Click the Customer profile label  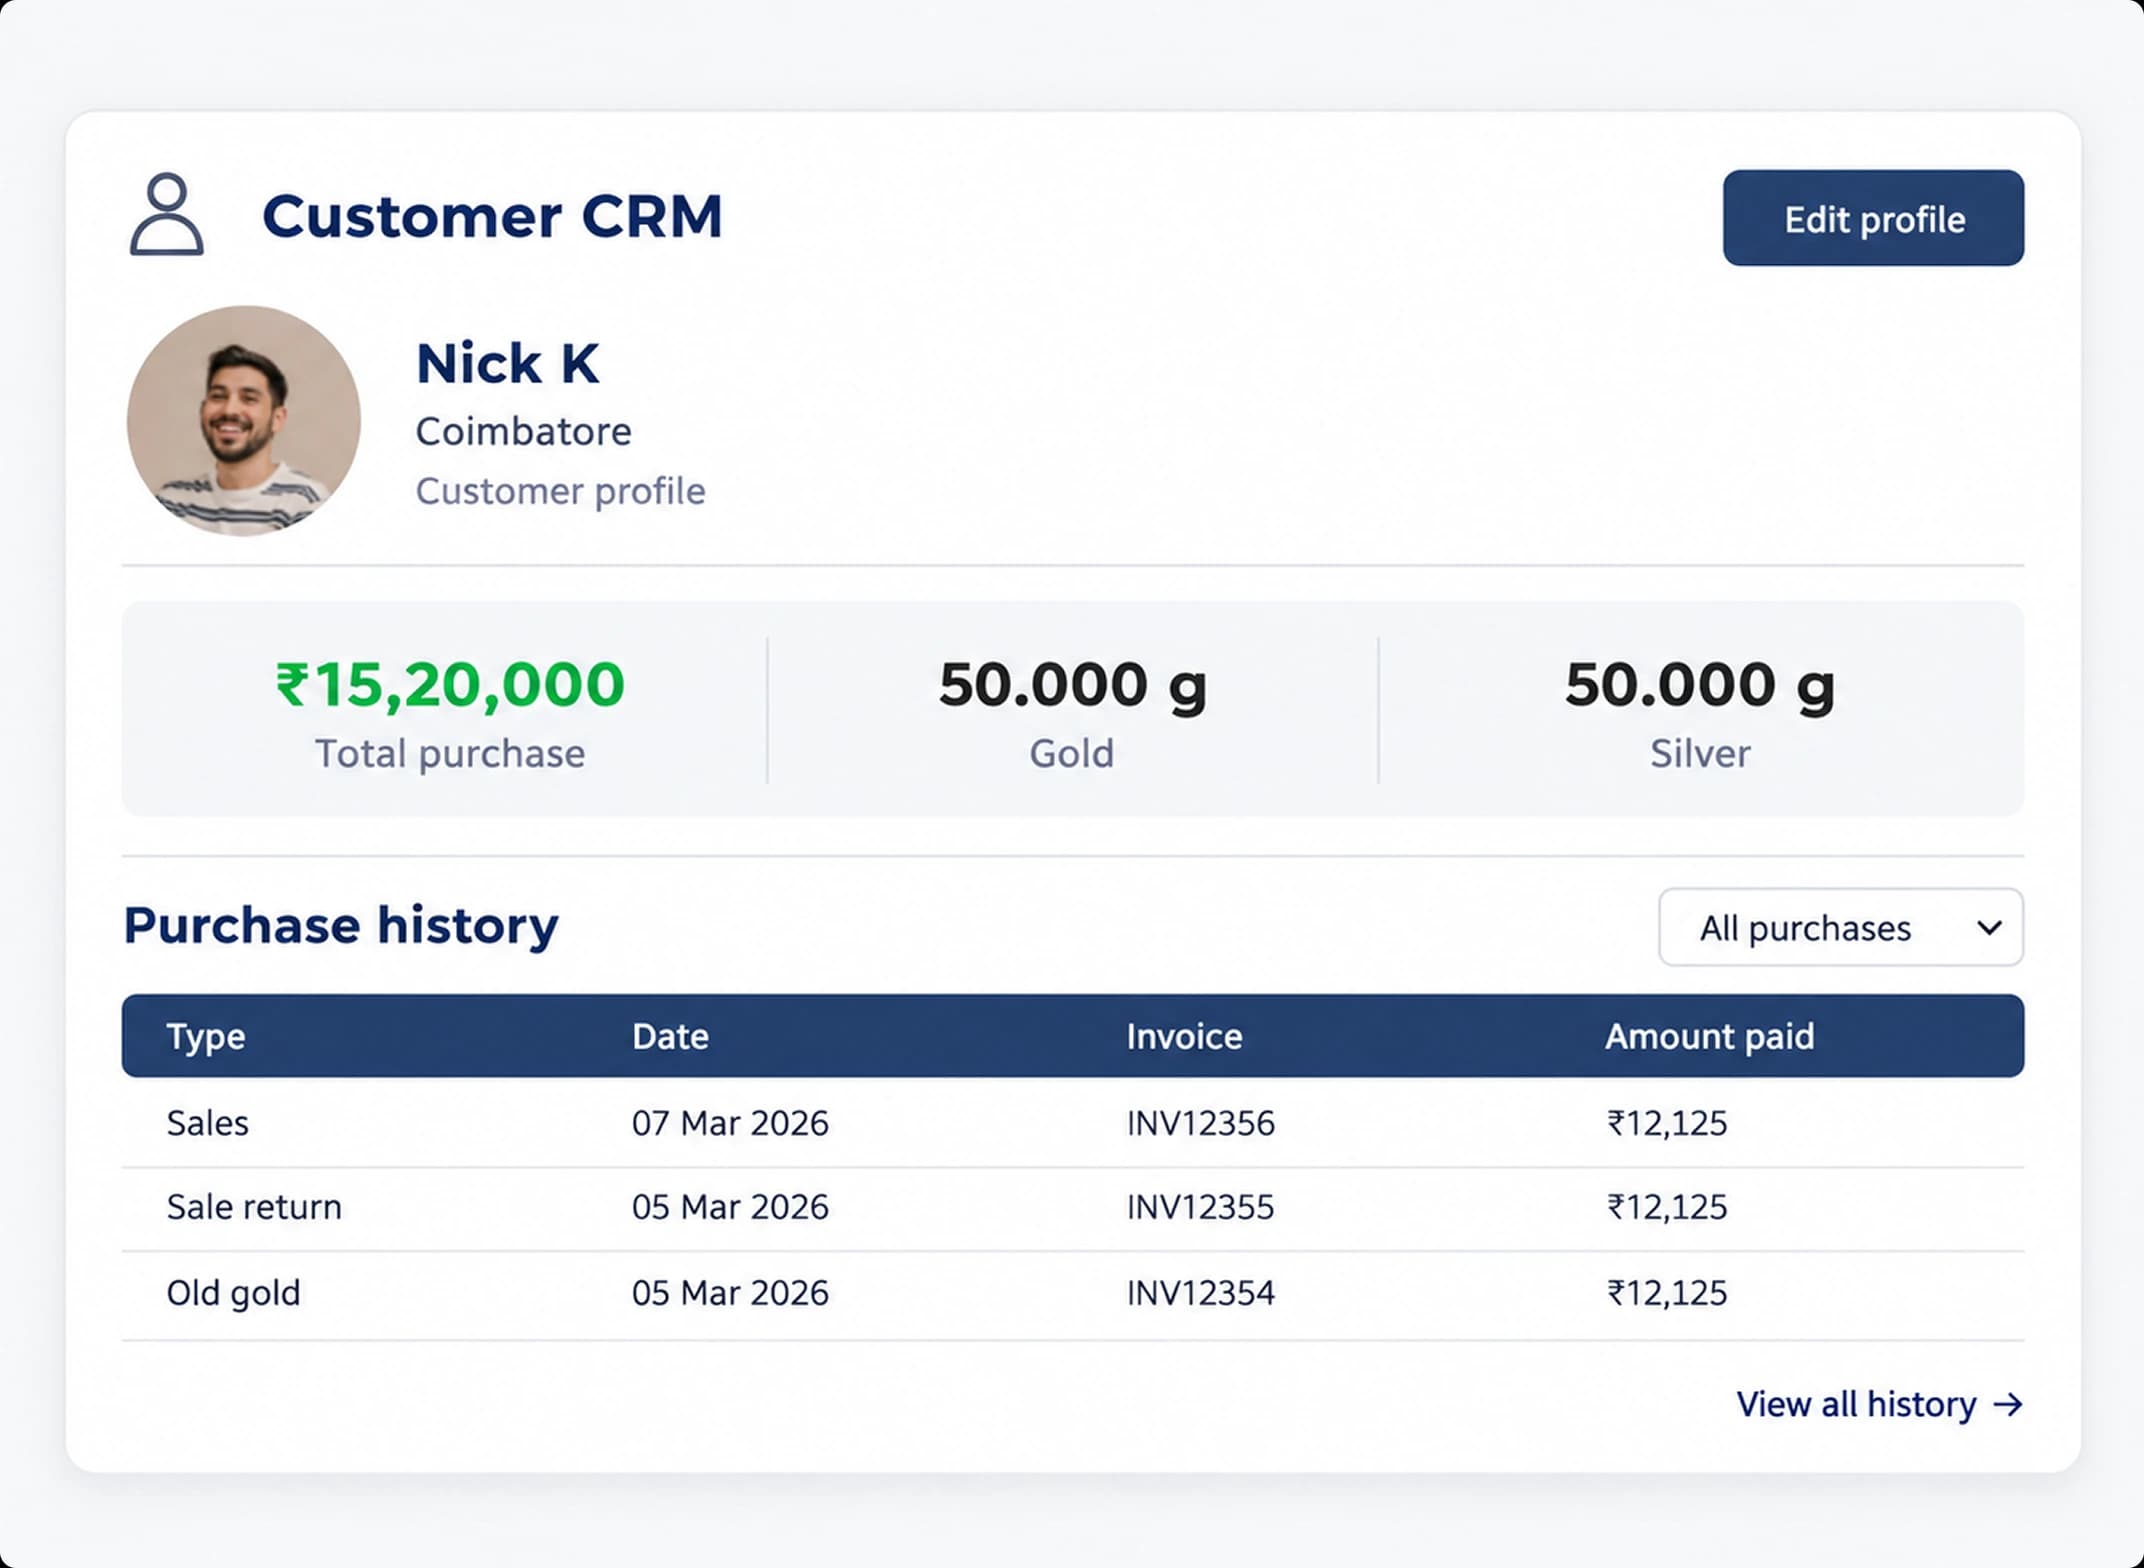560,491
